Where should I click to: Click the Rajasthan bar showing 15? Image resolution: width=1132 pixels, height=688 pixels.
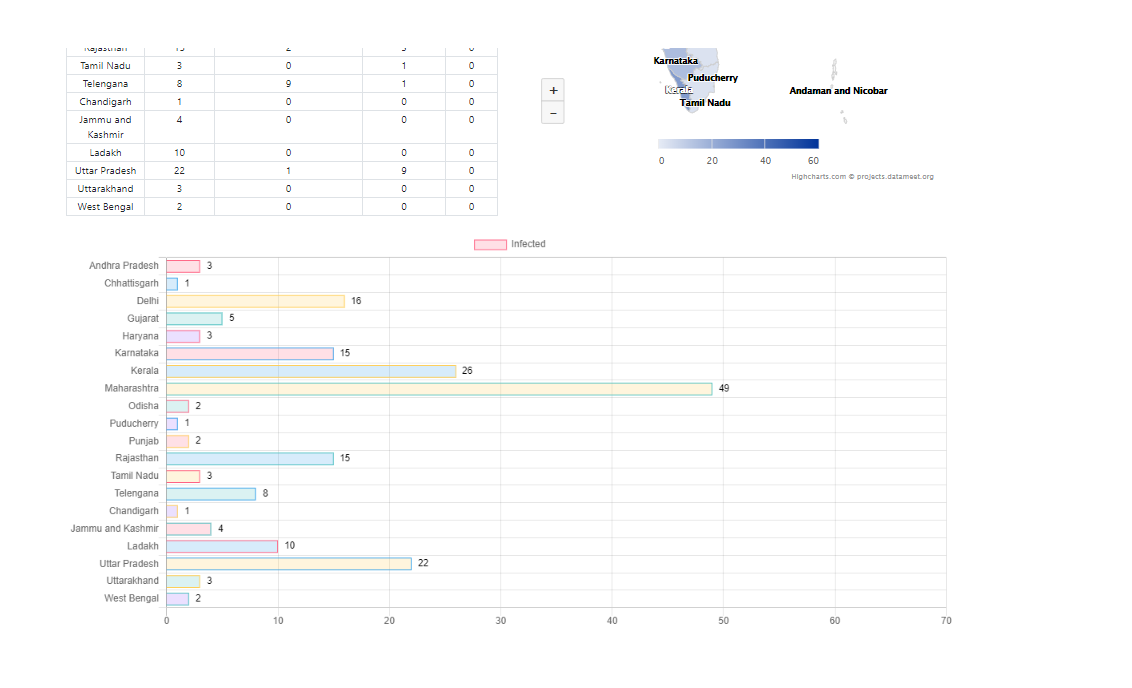coord(250,458)
